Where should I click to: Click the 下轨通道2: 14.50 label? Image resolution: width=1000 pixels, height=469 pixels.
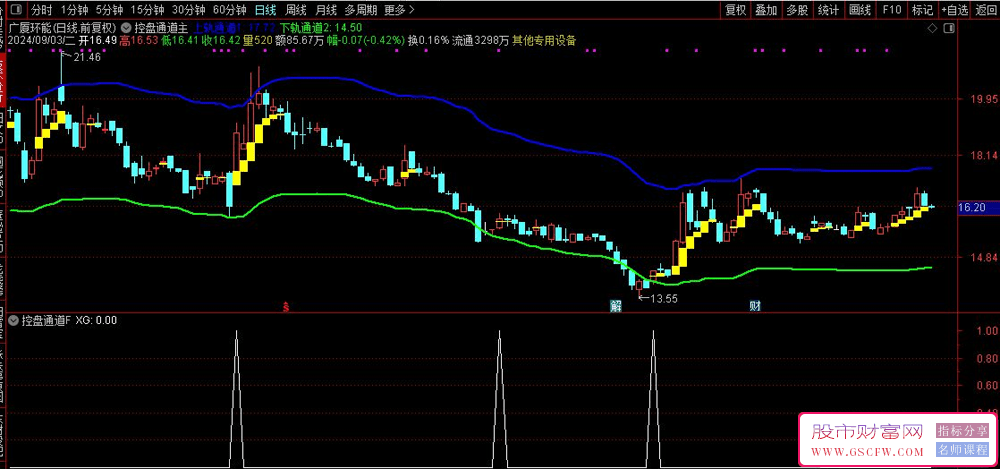pos(321,27)
